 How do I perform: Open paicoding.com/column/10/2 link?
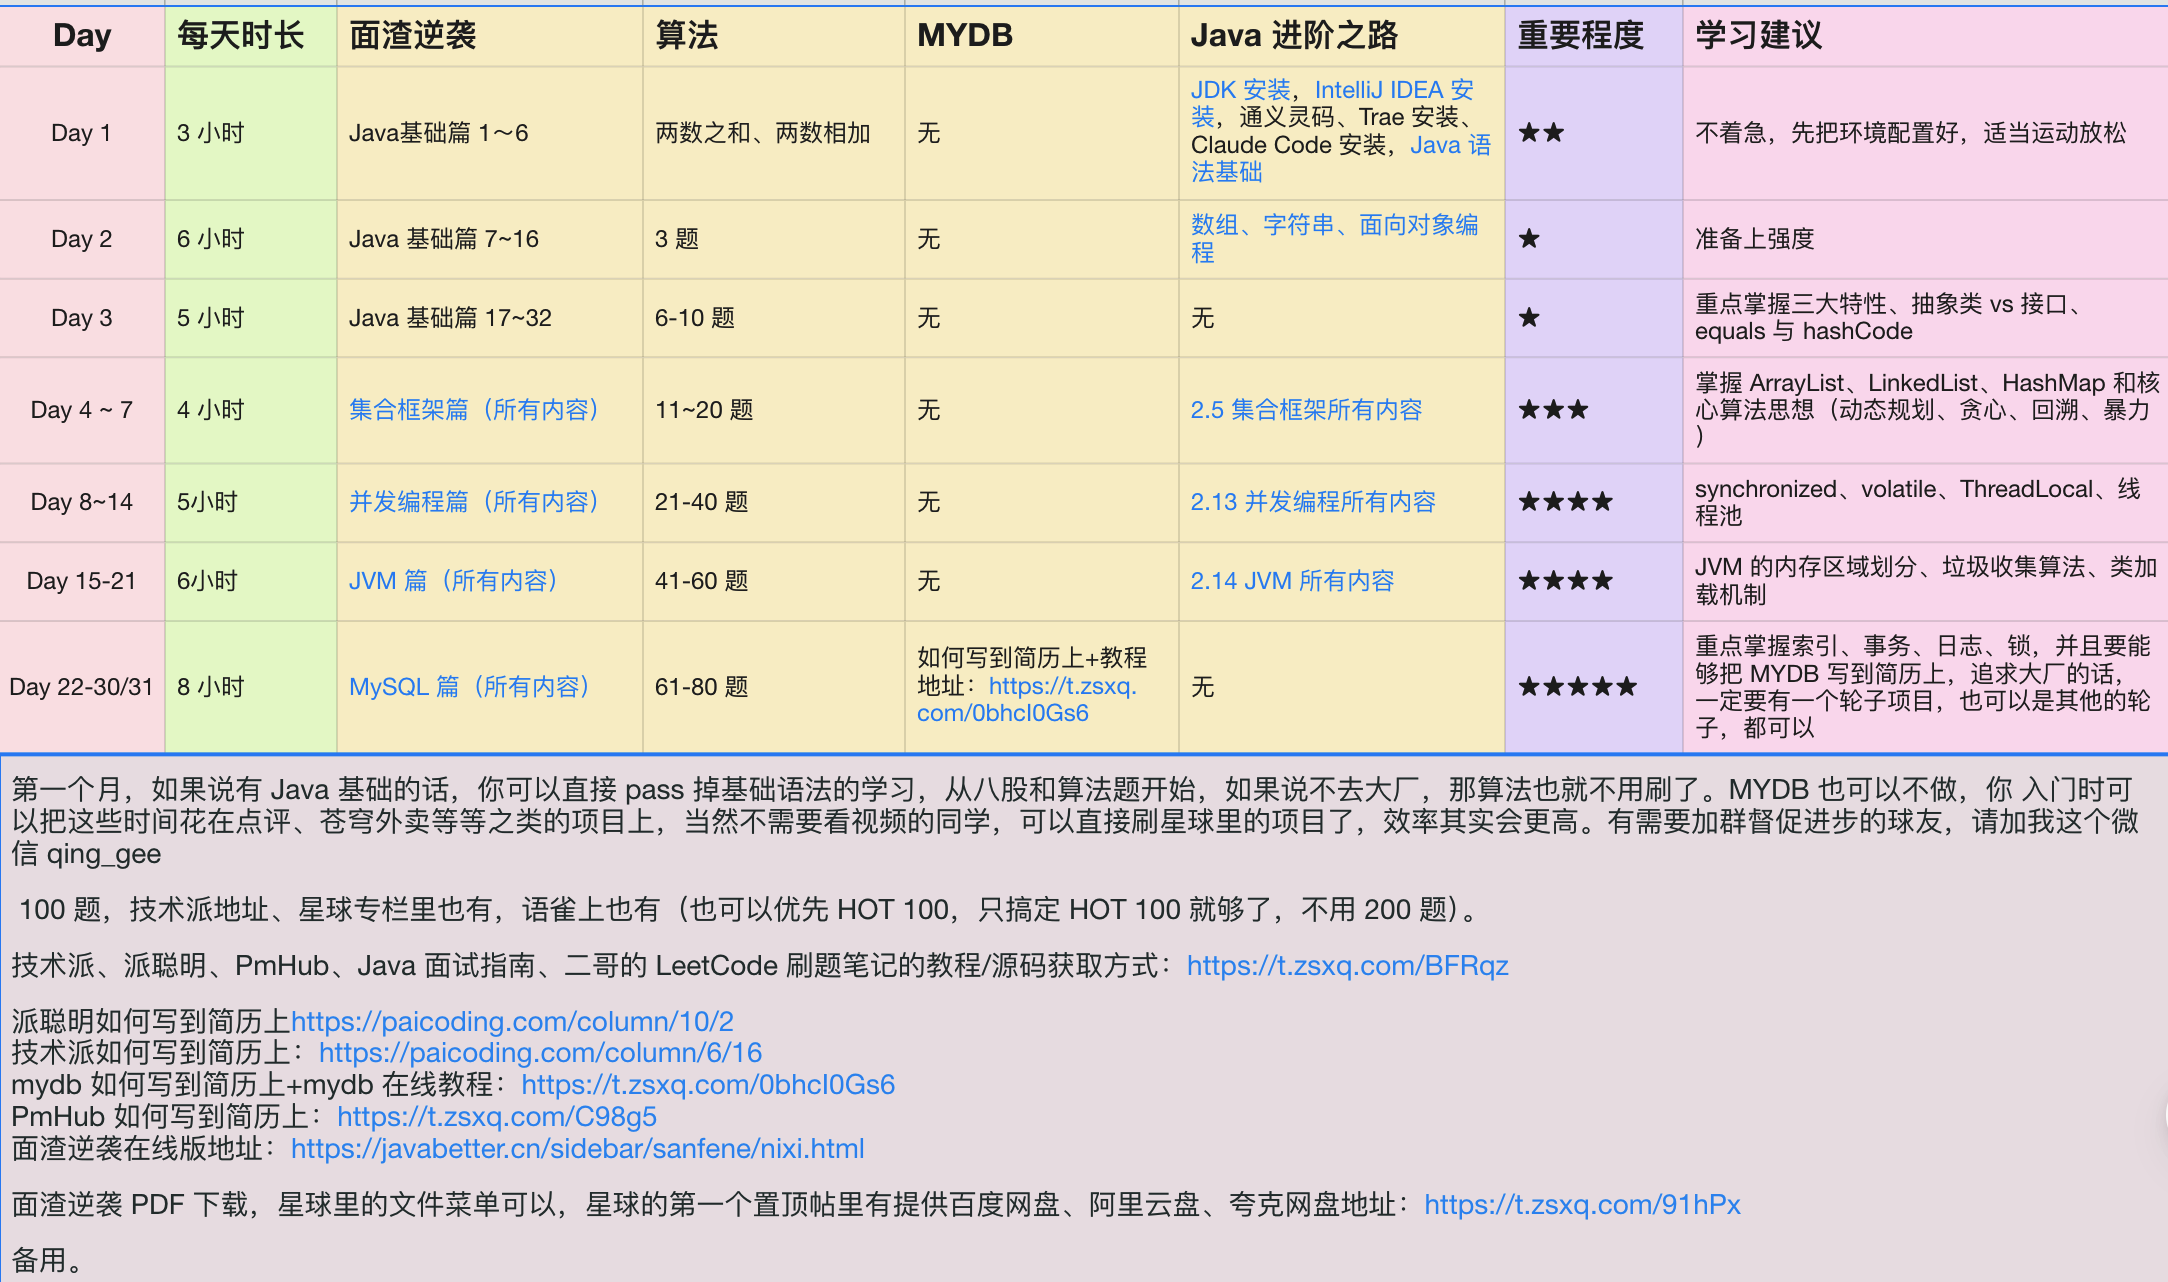click(512, 1022)
